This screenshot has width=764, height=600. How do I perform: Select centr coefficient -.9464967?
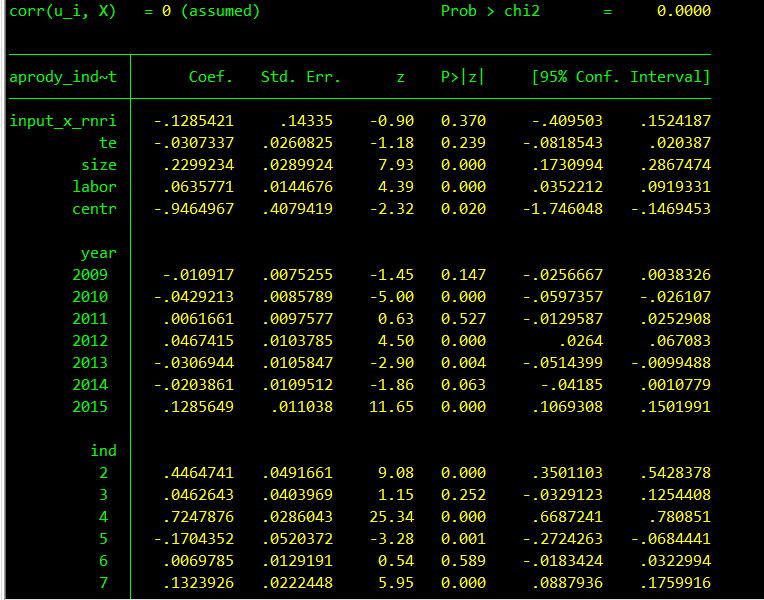[x=193, y=209]
